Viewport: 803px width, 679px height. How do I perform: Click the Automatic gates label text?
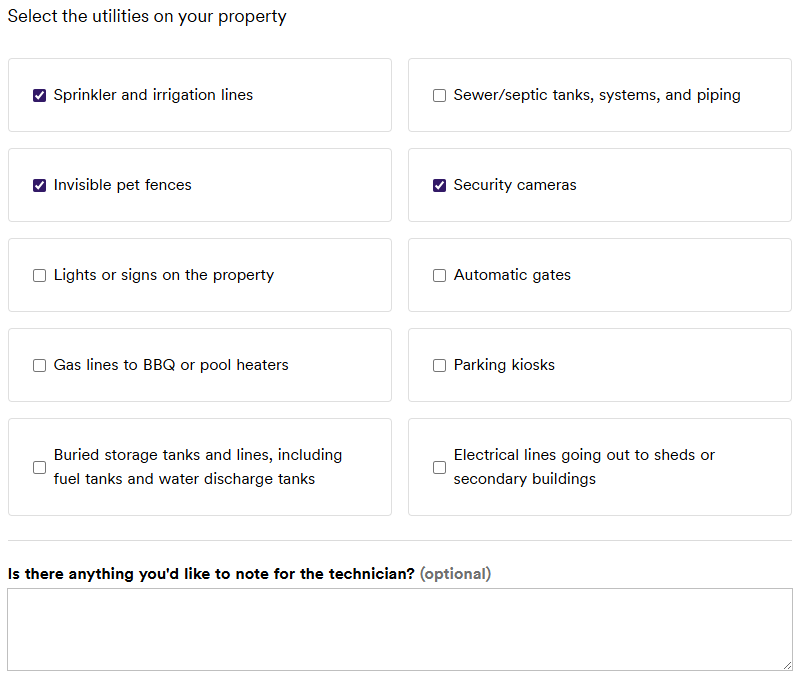coord(514,275)
